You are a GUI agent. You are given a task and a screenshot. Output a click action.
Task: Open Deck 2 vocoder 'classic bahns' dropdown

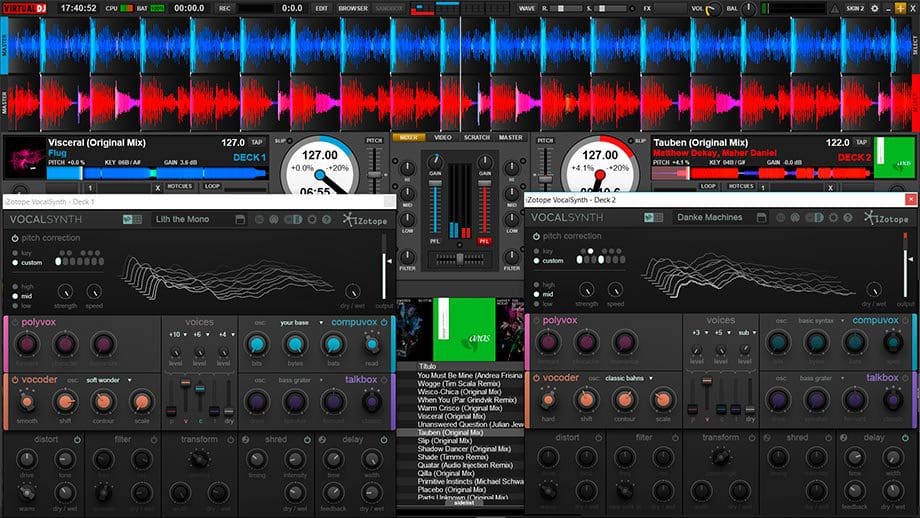coord(629,378)
